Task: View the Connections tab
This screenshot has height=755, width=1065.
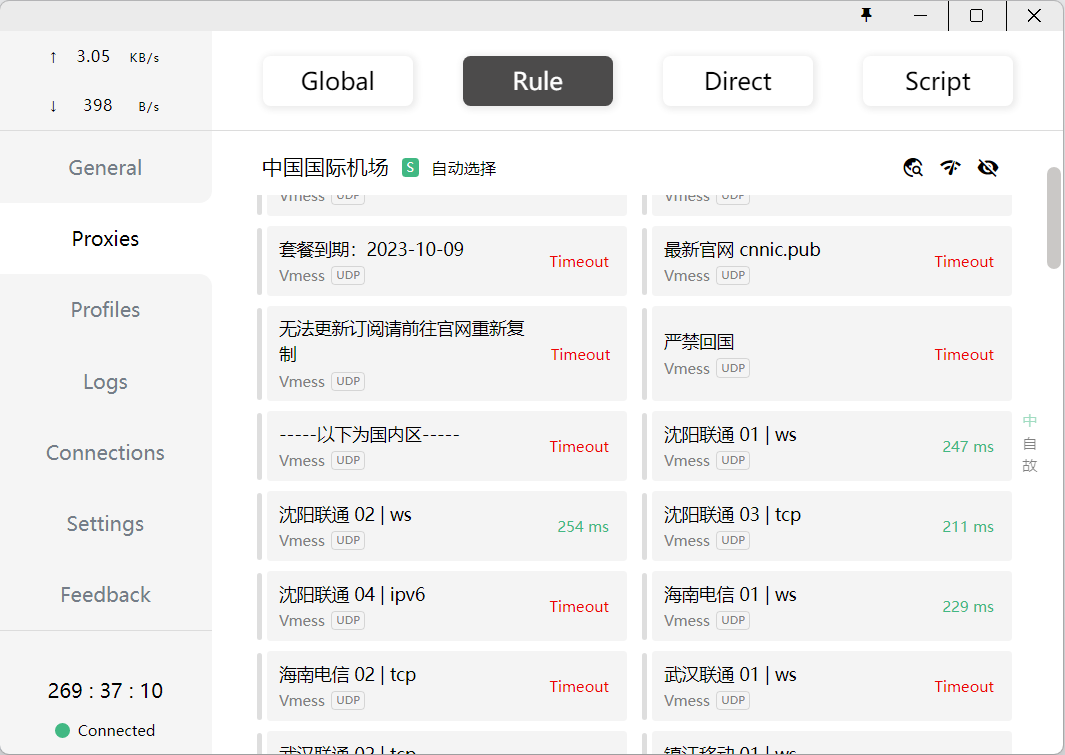Action: pyautogui.click(x=105, y=453)
